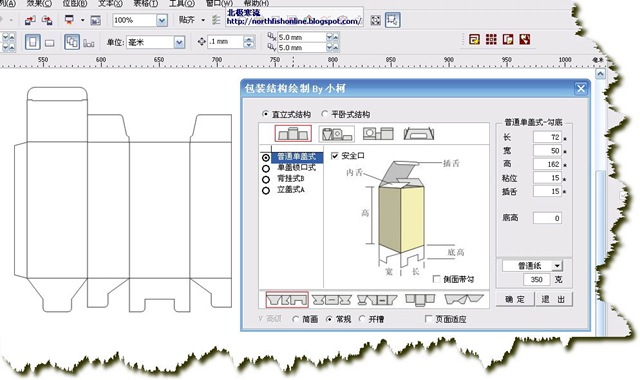640x380 pixels.
Task: Choose the second box-type category thumbnail
Action: 336,133
